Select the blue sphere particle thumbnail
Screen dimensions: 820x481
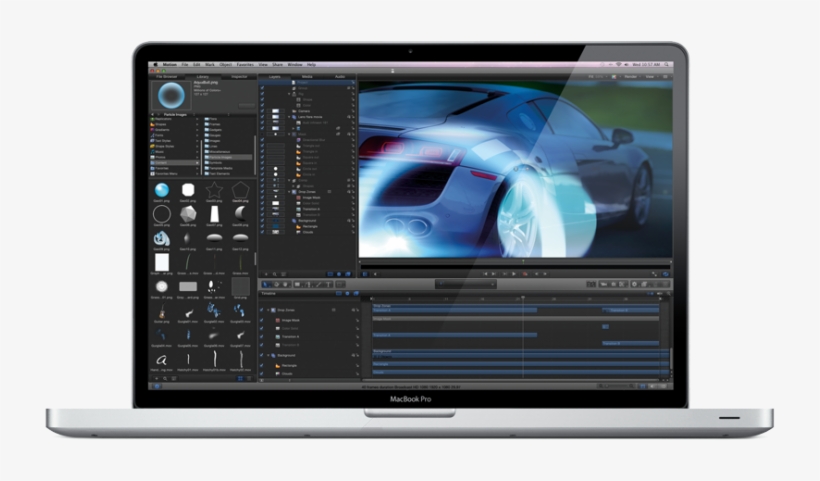pos(162,190)
